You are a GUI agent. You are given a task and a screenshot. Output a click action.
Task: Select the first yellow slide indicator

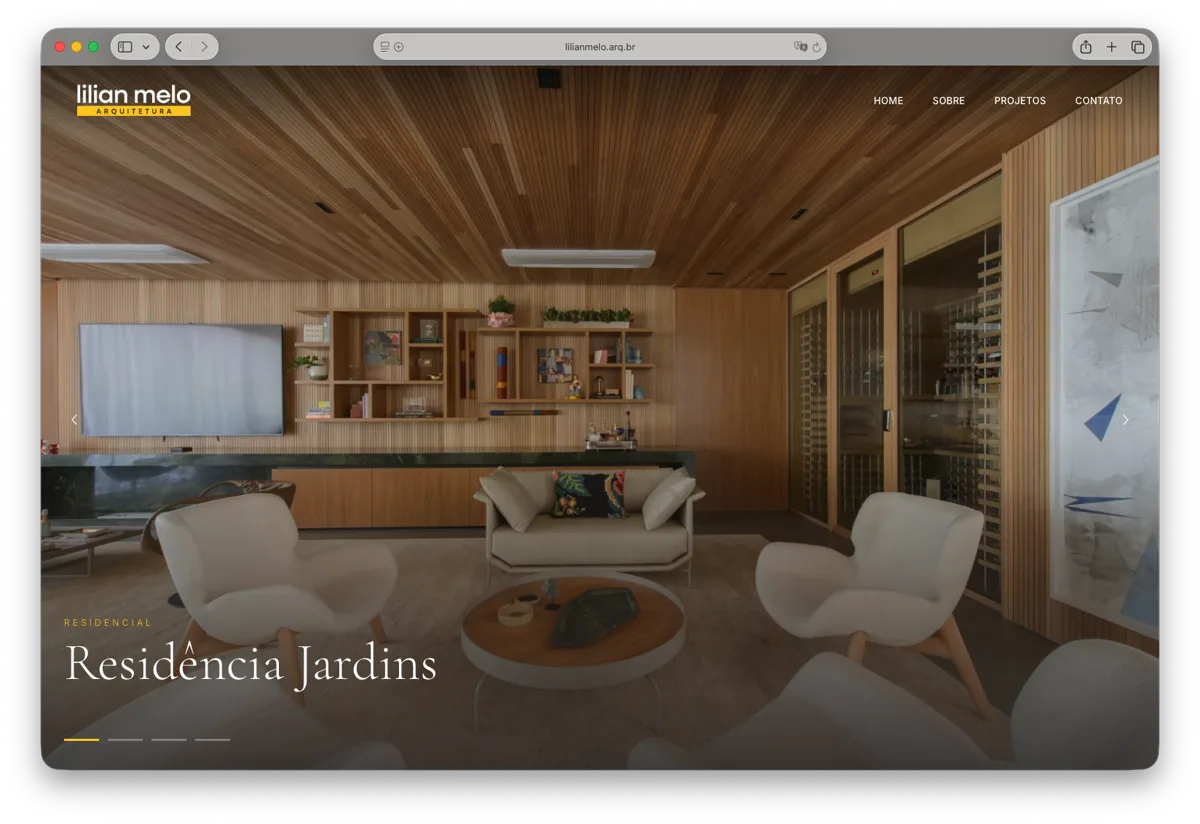tap(81, 740)
